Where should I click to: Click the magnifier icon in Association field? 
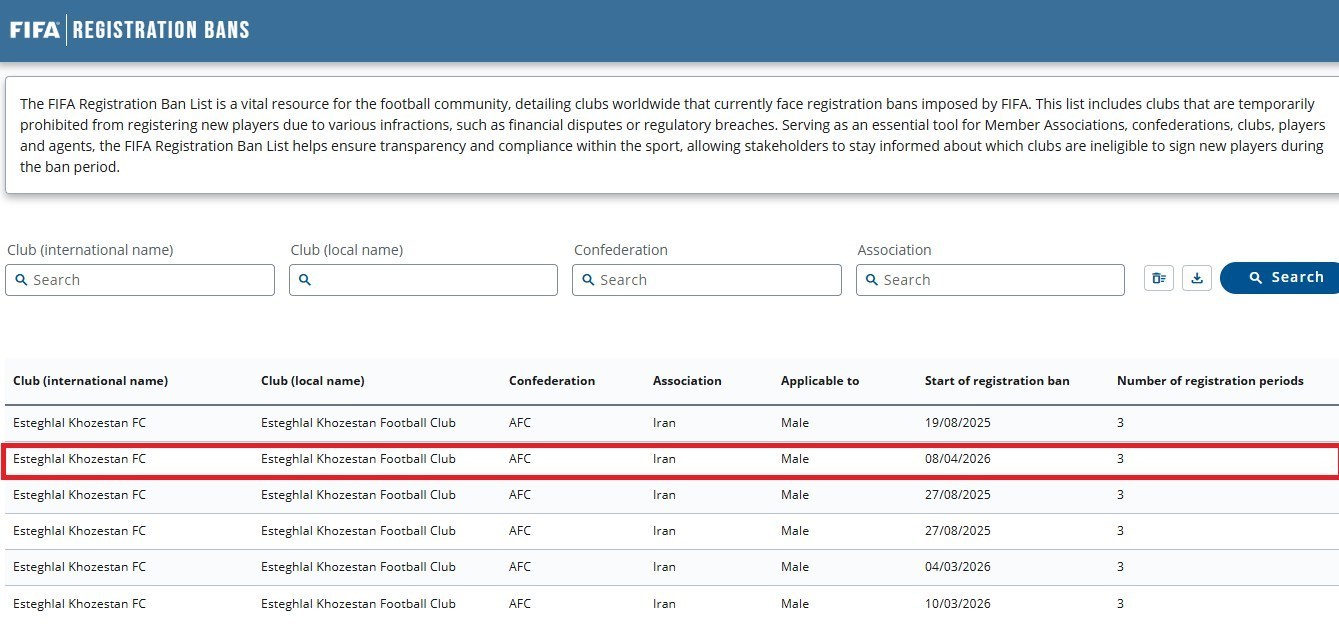(x=871, y=280)
